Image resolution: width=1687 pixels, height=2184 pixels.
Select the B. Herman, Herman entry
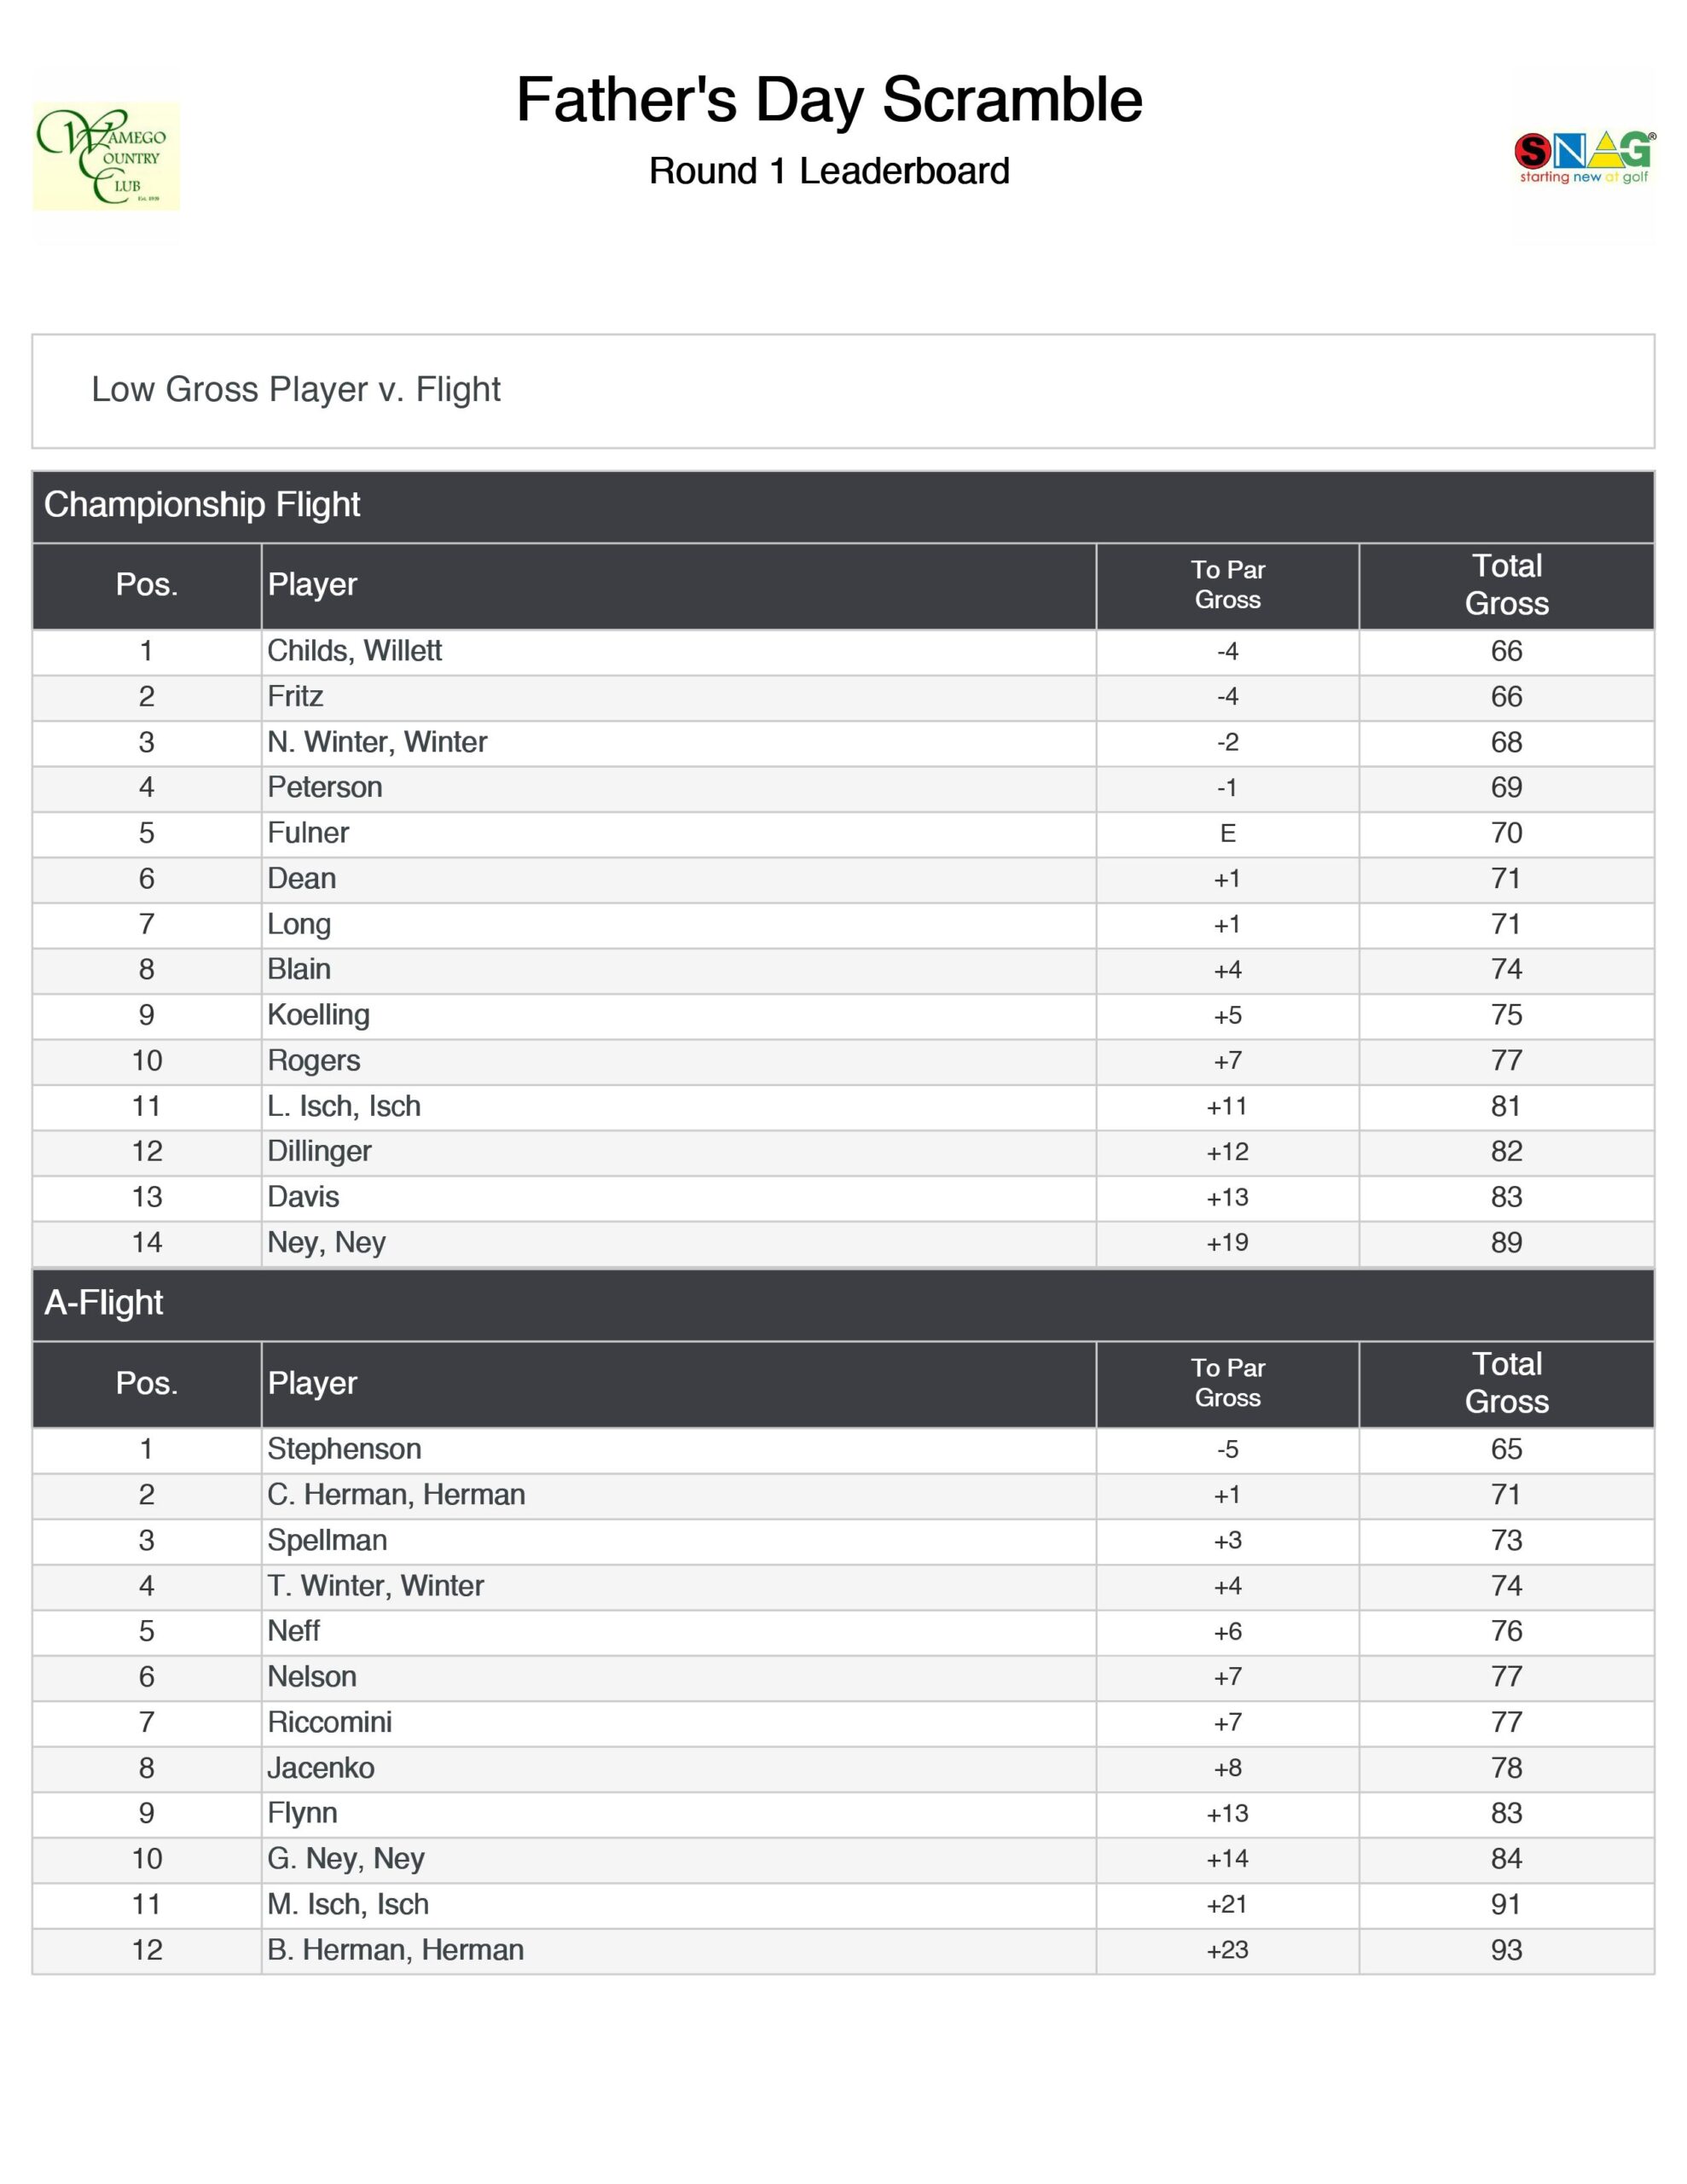point(395,1950)
